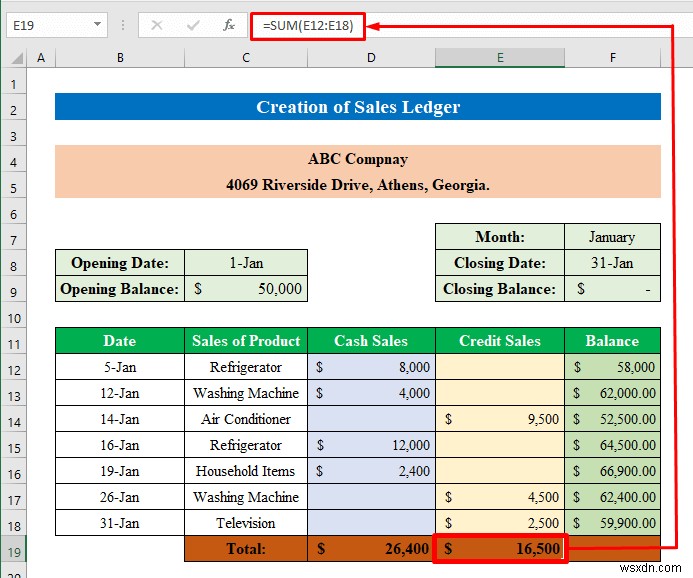The width and height of the screenshot is (693, 578).
Task: Click the 'Date' table header
Action: point(120,341)
